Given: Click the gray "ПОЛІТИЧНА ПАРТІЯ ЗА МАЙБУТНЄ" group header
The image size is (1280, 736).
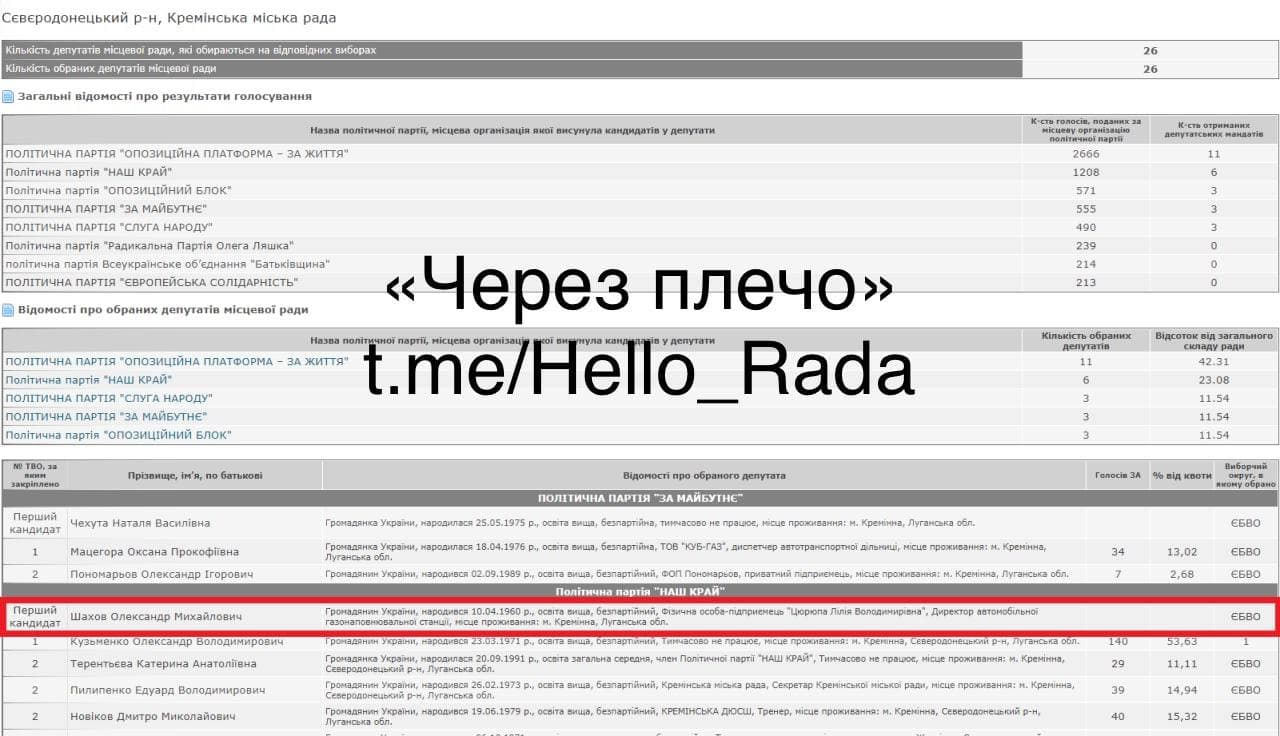Looking at the screenshot, I should coord(640,498).
